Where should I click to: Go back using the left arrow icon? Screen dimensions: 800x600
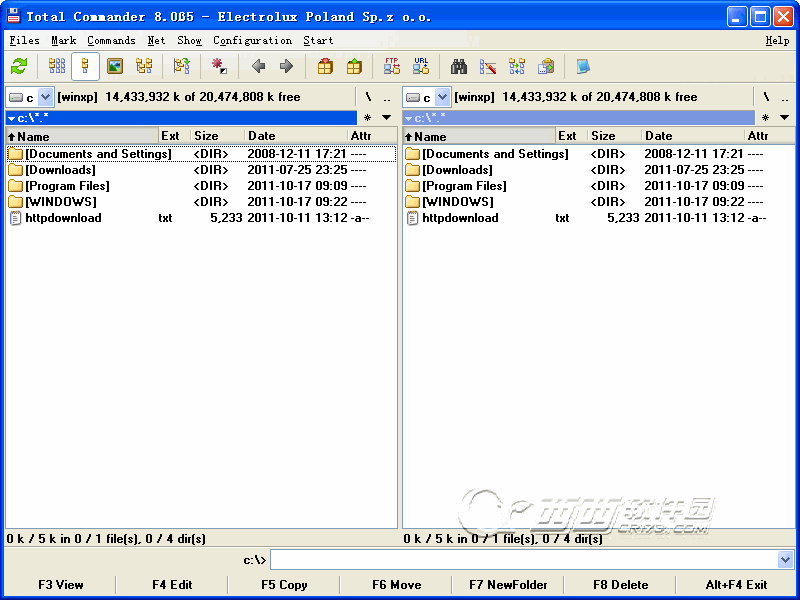click(x=258, y=66)
